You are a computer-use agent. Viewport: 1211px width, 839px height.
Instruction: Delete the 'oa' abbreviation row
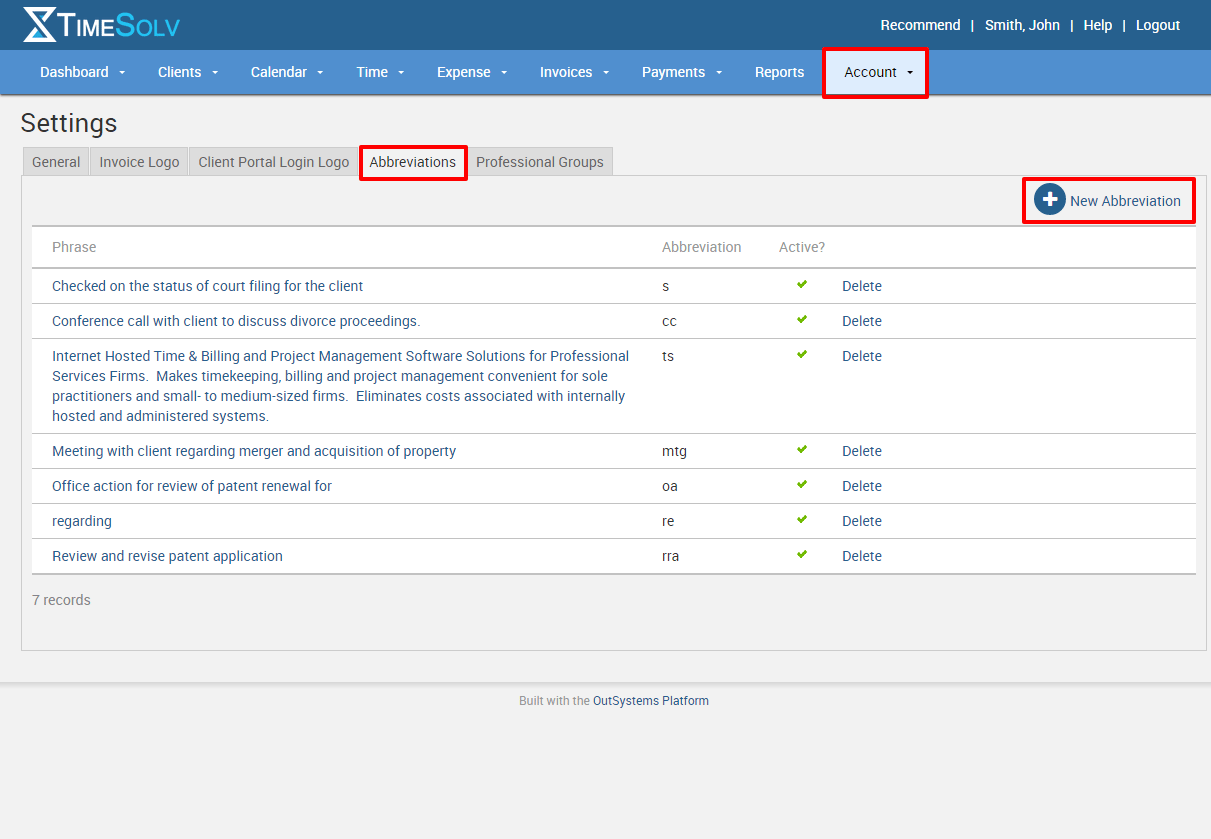(x=861, y=486)
